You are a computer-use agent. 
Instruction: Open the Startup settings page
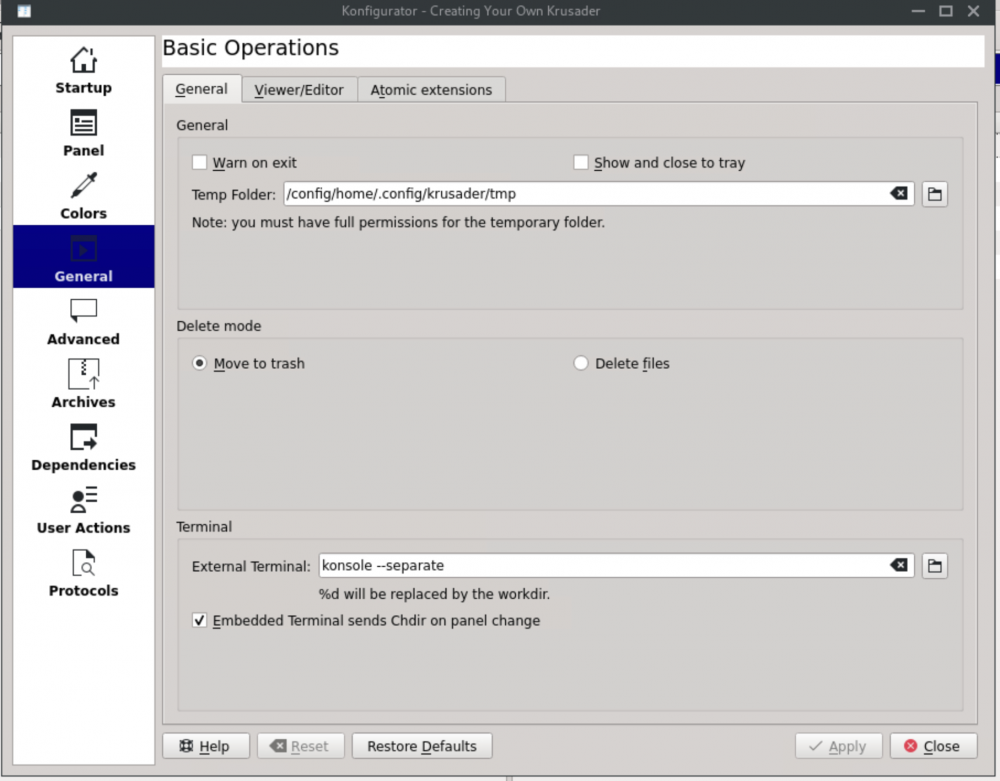(84, 70)
